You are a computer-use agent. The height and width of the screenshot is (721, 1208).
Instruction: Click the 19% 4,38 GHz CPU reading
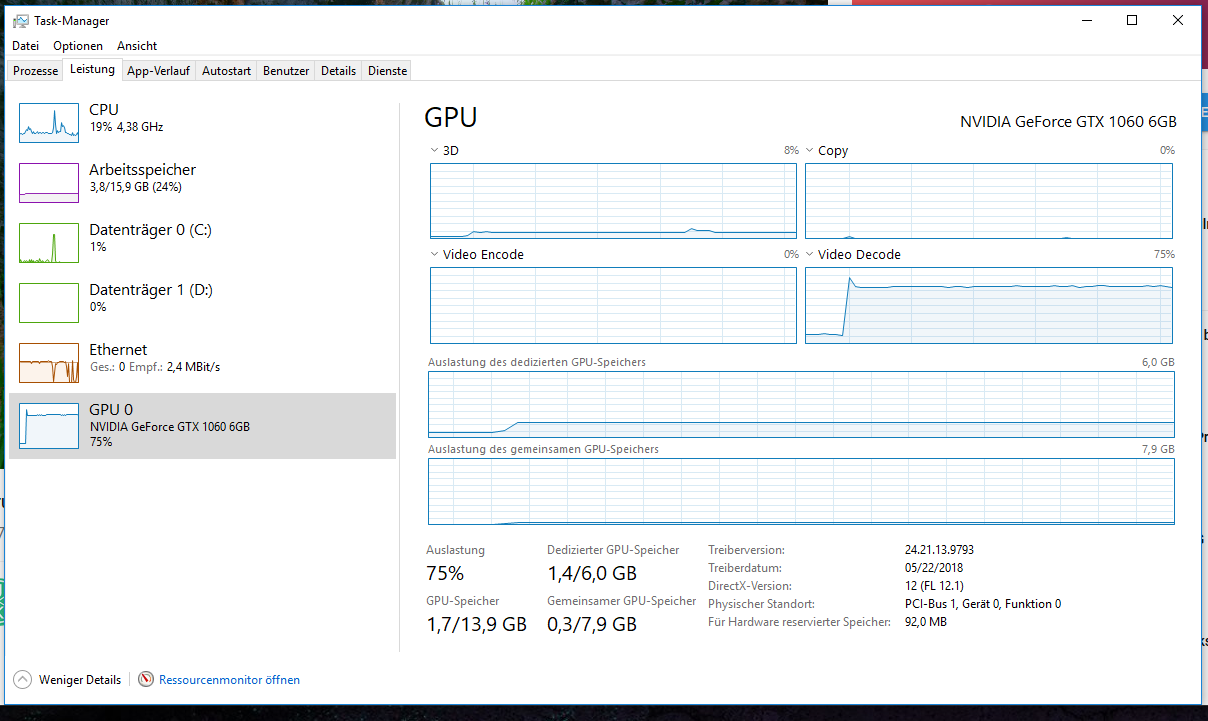pos(126,127)
